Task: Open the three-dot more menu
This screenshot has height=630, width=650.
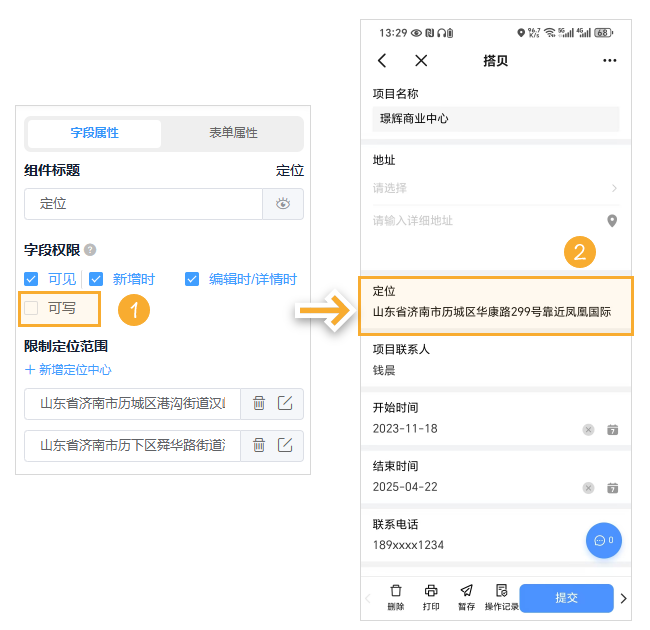Action: coord(610,61)
